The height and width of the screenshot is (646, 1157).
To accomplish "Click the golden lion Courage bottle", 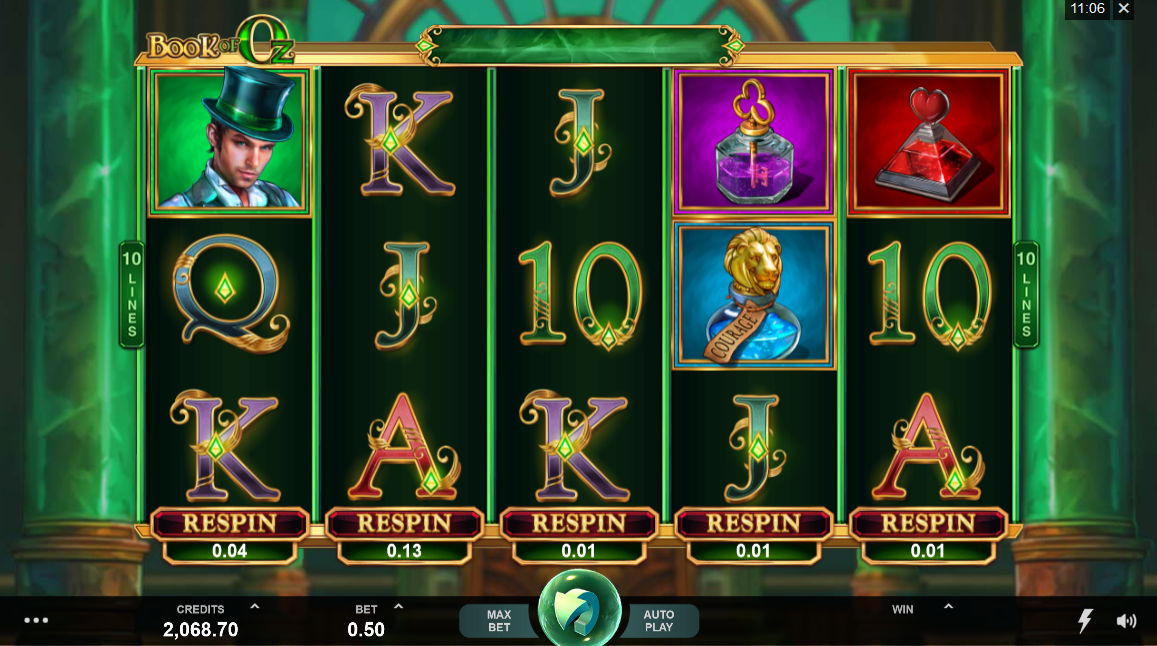I will tap(753, 295).
